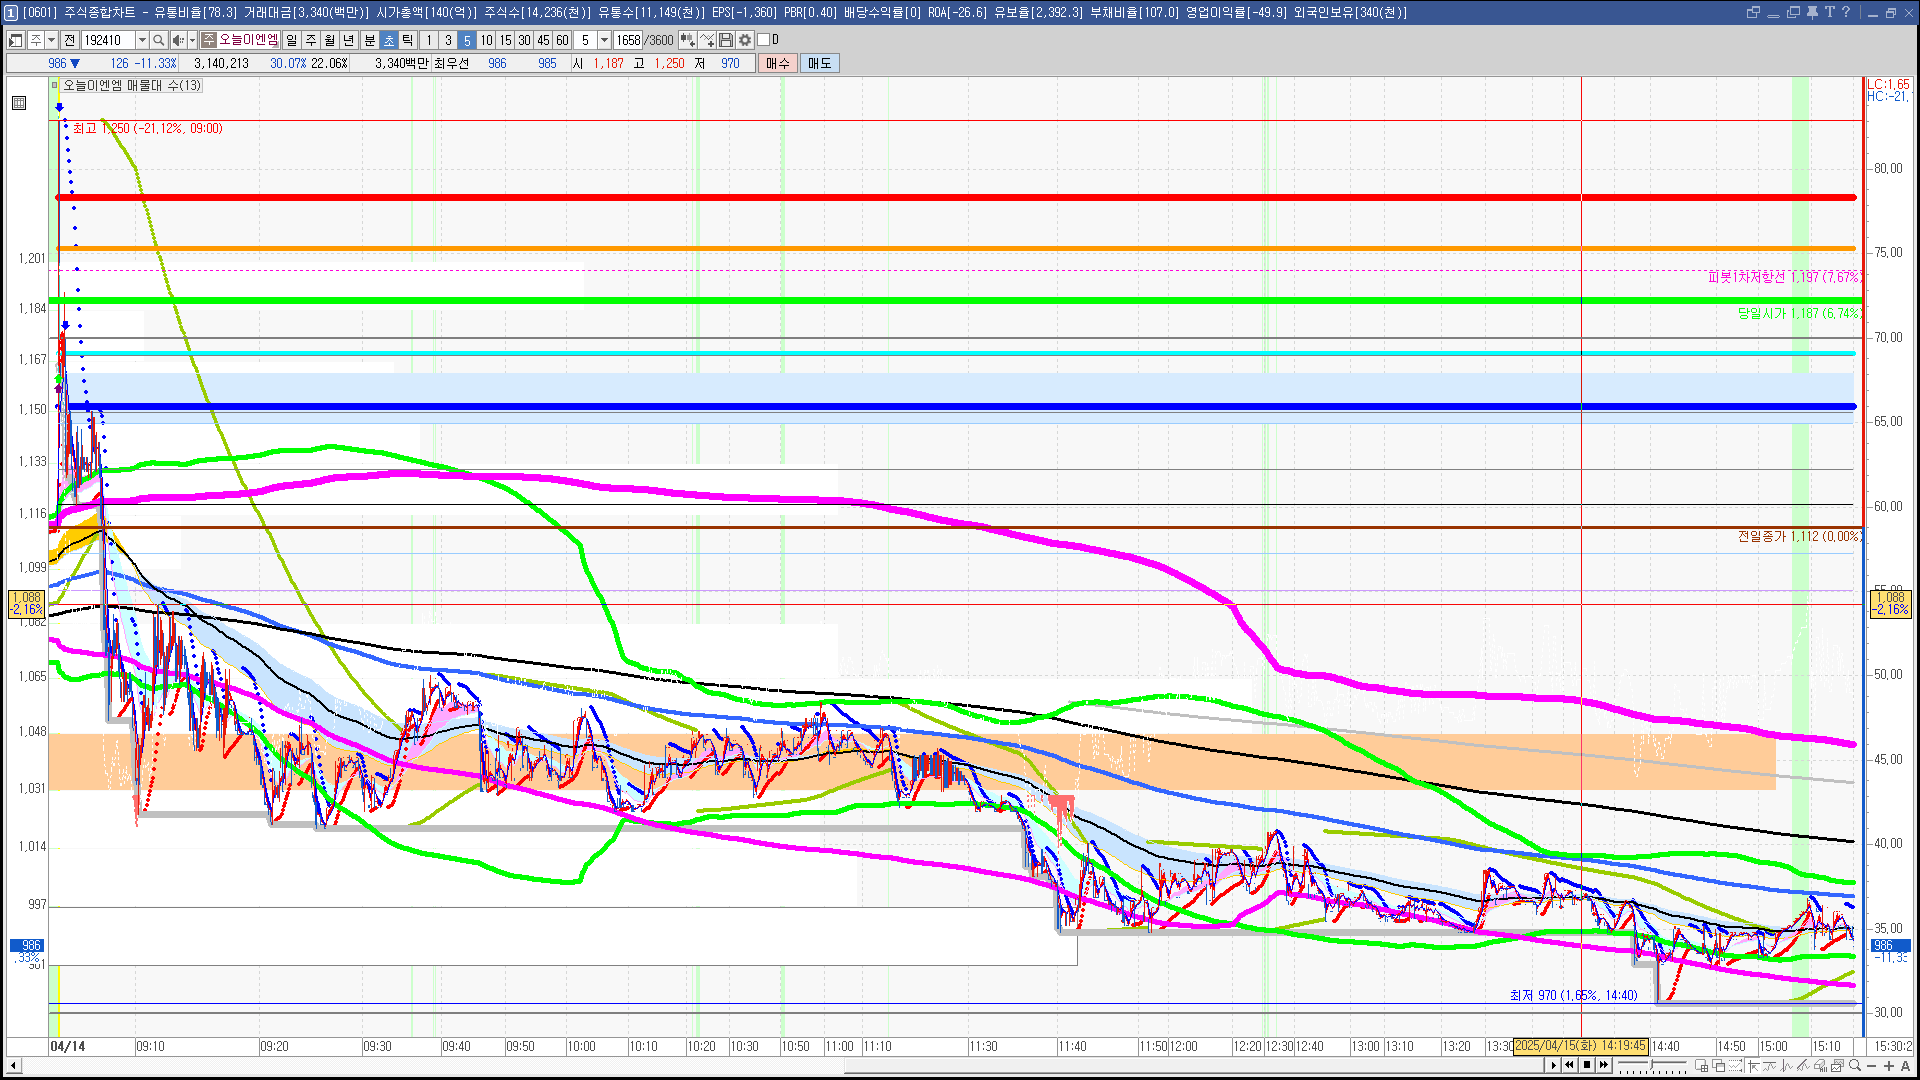The width and height of the screenshot is (1920, 1080).
Task: Open chart settings gear icon
Action: (745, 40)
